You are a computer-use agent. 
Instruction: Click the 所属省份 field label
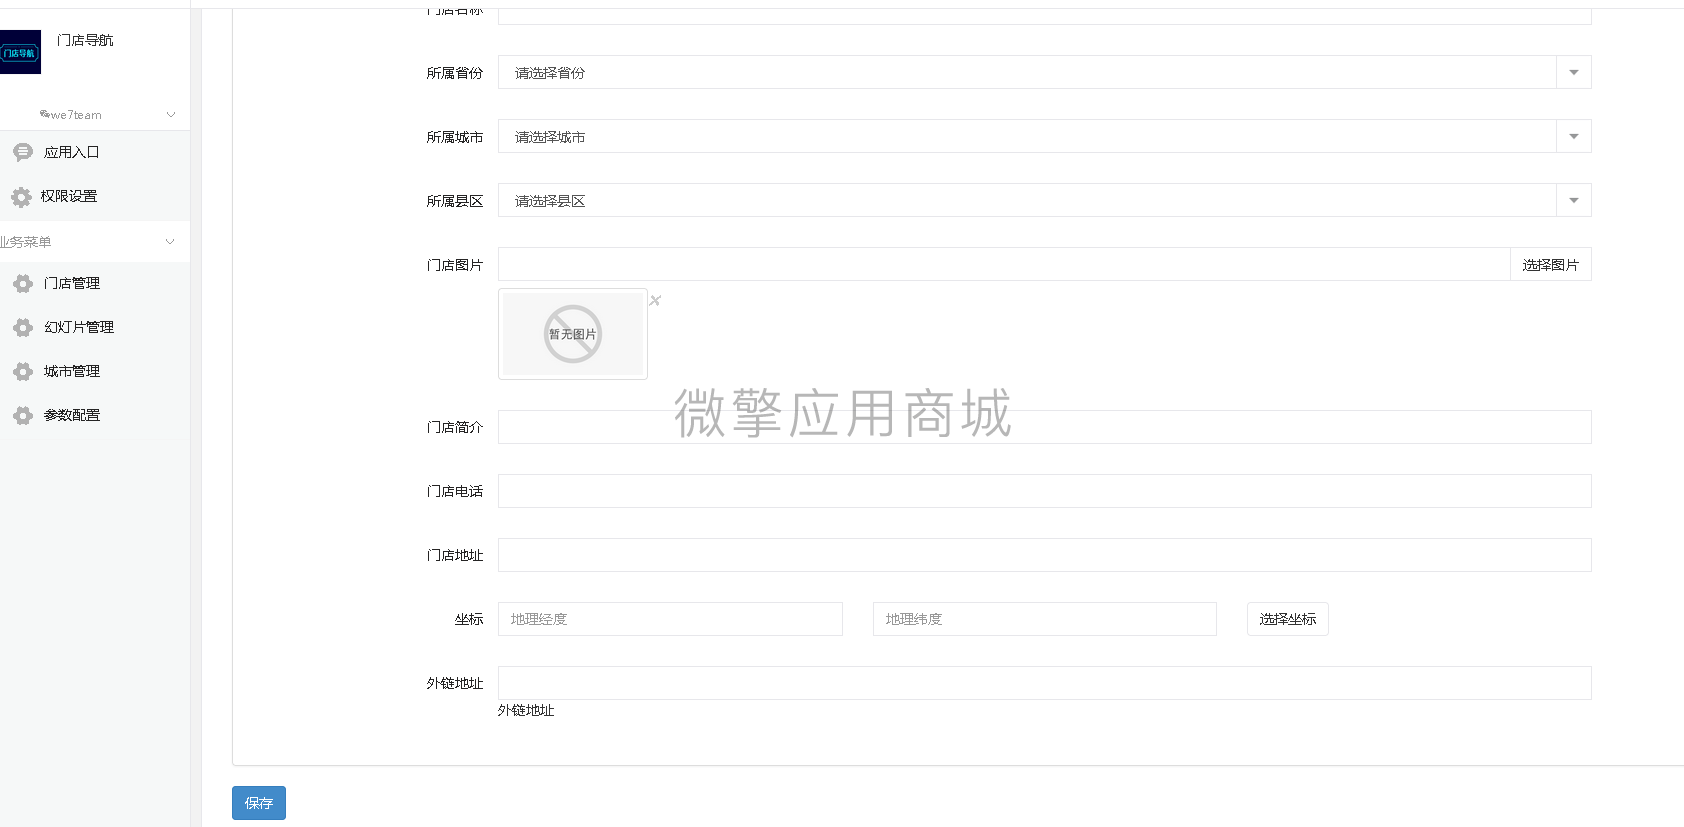tap(455, 72)
